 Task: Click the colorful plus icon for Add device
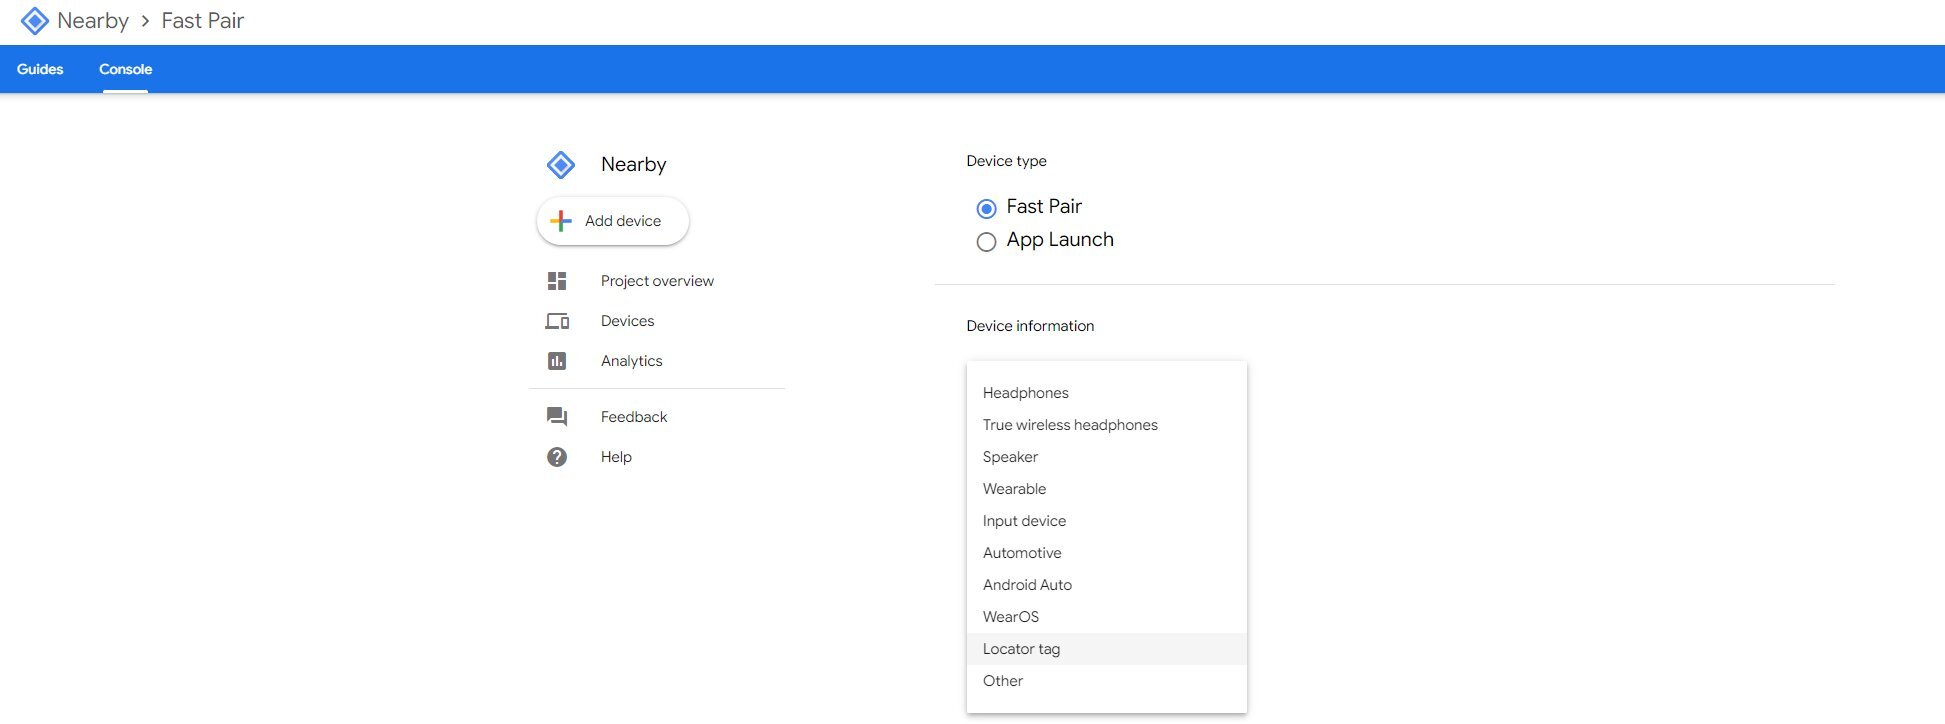click(x=561, y=221)
